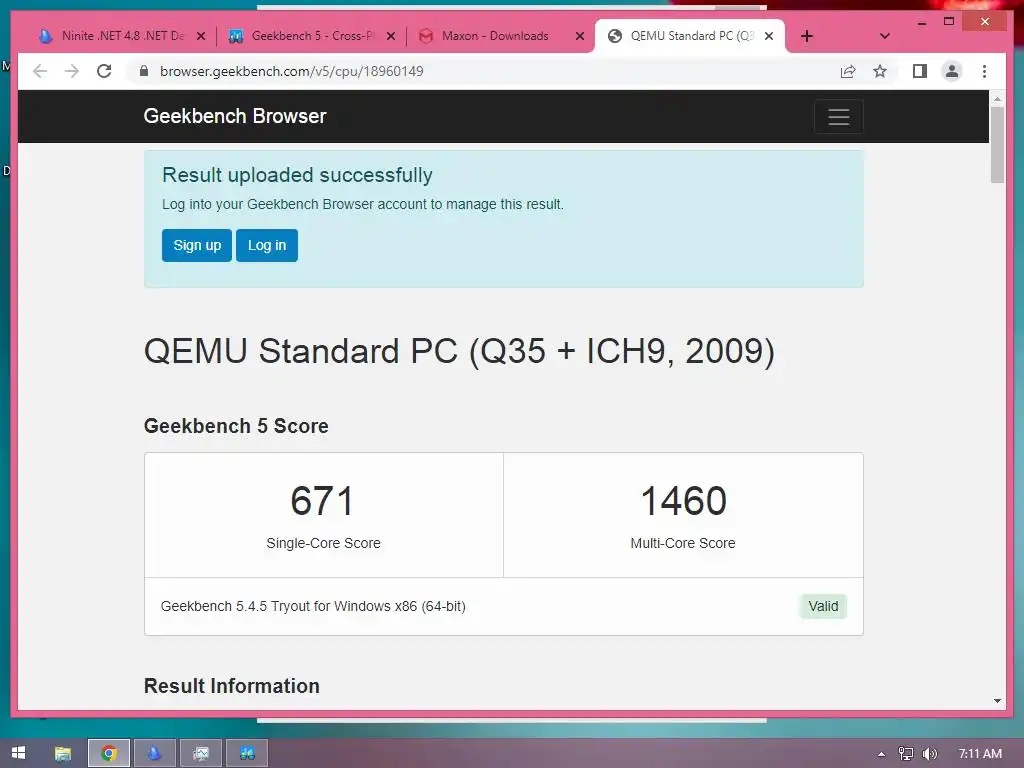Click the address bar URL
The image size is (1024, 768).
[292, 71]
